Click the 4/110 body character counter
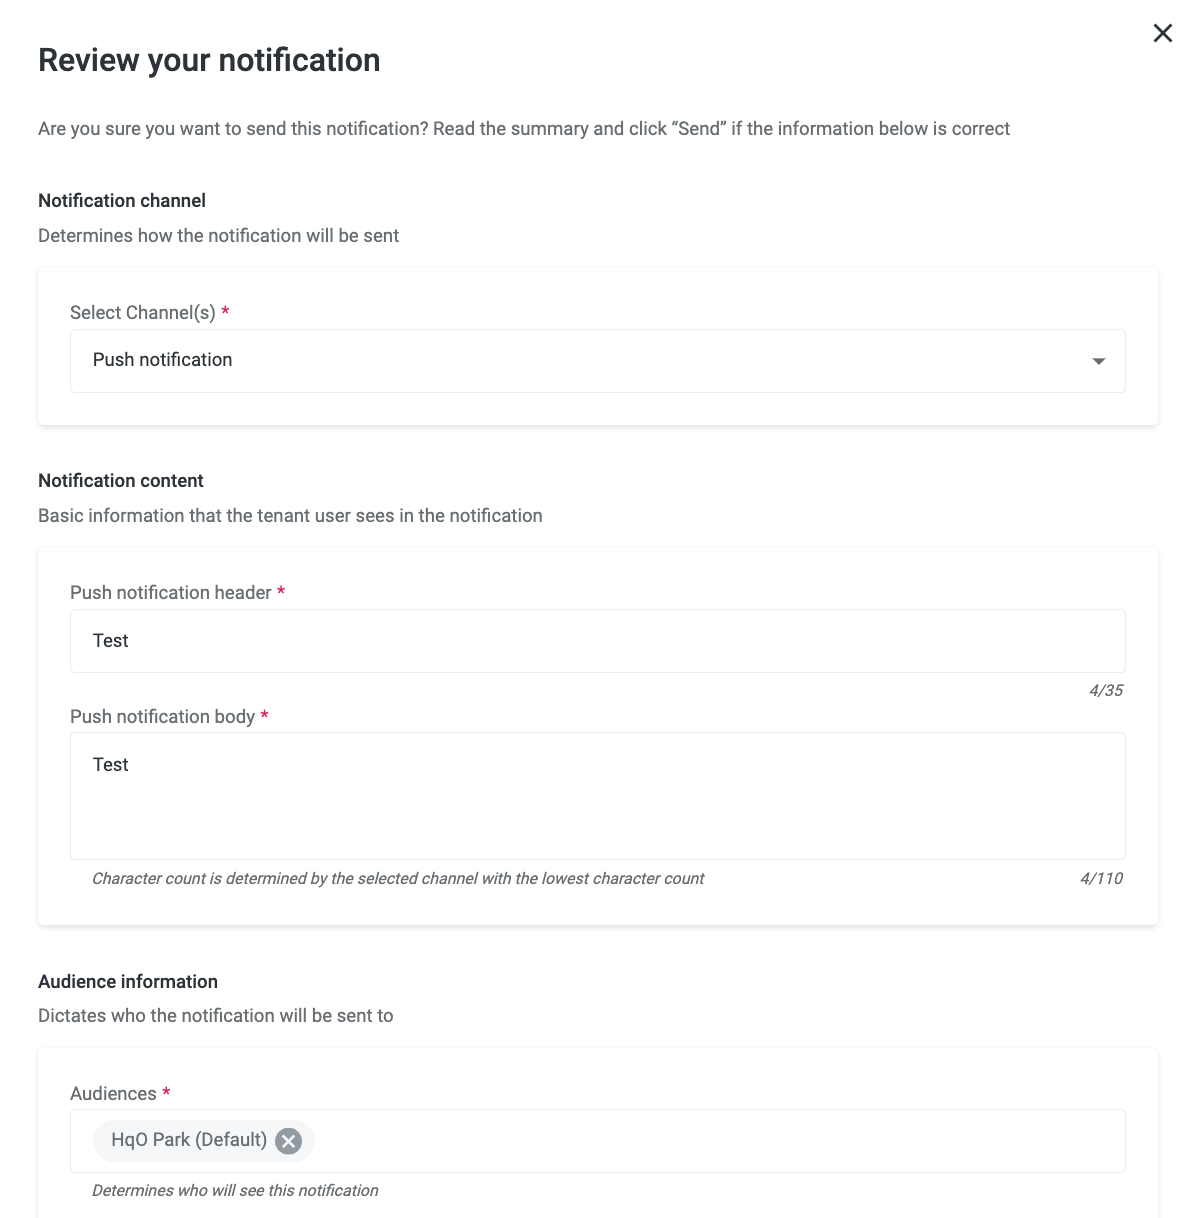The width and height of the screenshot is (1196, 1218). coord(1101,879)
